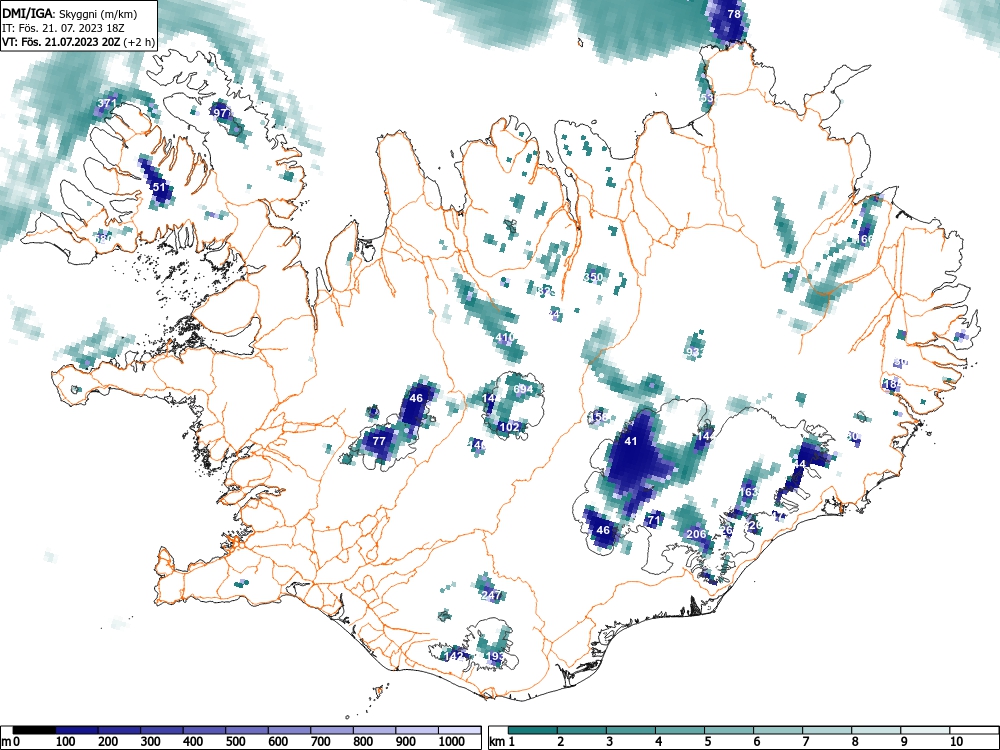The width and height of the screenshot is (1000, 750).
Task: Click the '71' visibility value on the map
Action: pyautogui.click(x=654, y=520)
